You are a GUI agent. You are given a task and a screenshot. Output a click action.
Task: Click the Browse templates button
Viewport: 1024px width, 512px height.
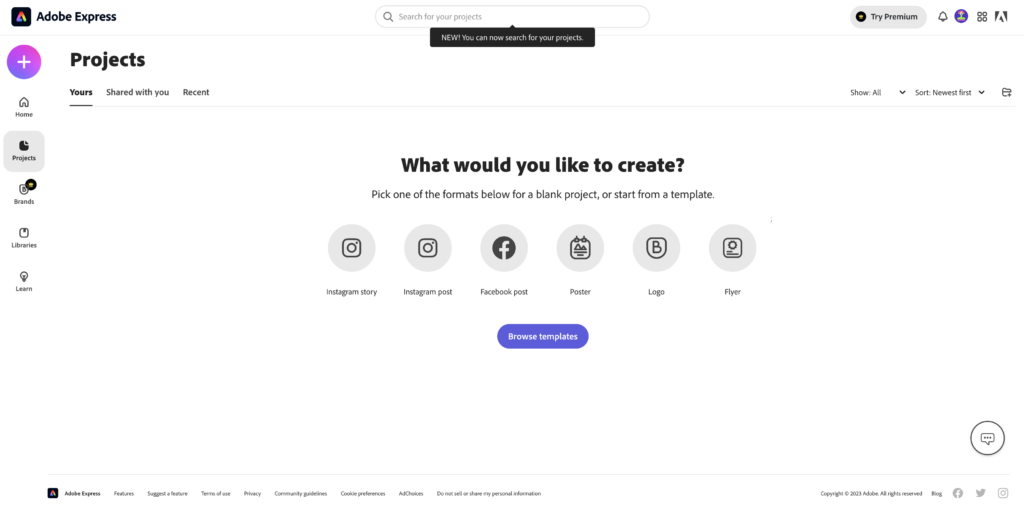tap(542, 336)
